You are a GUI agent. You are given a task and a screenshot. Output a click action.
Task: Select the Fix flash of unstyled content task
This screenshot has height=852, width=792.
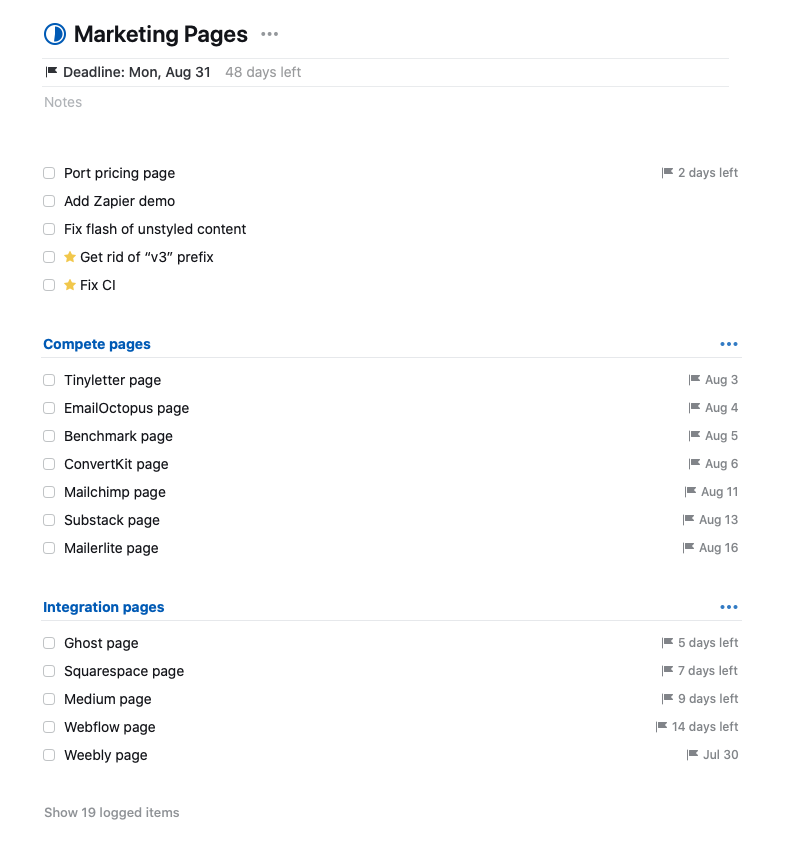155,229
